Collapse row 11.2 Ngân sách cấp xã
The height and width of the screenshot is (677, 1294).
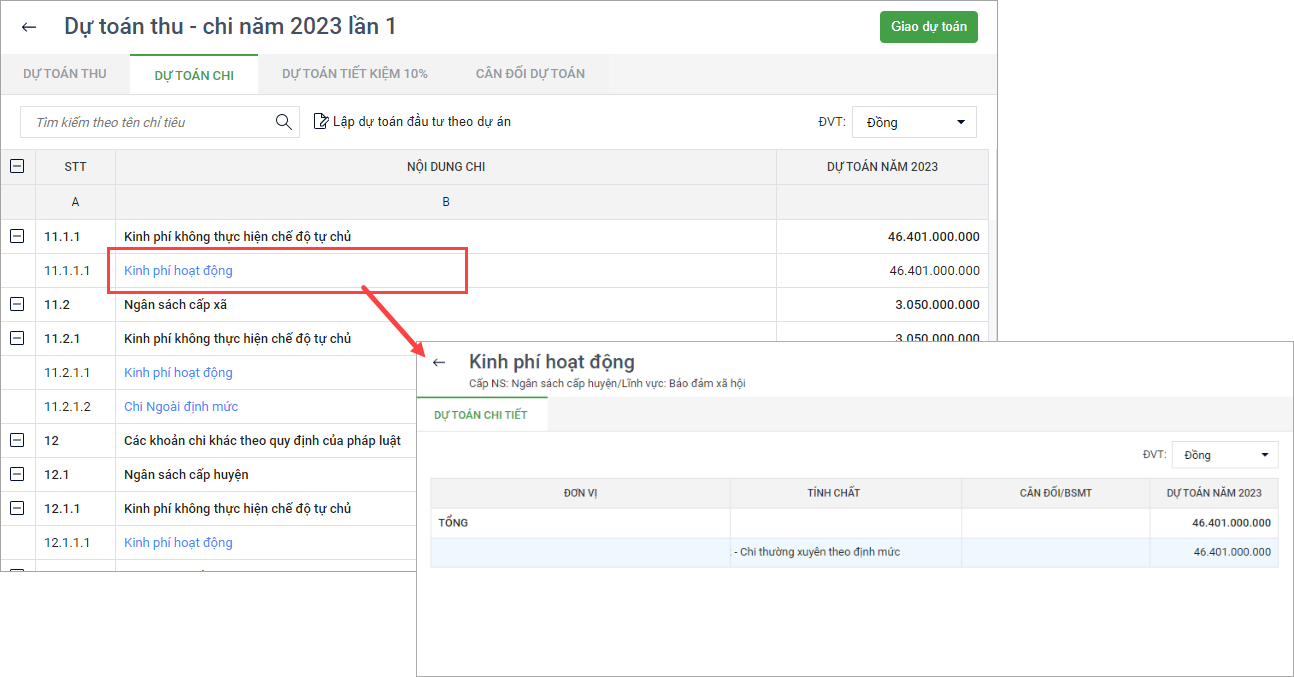17,305
